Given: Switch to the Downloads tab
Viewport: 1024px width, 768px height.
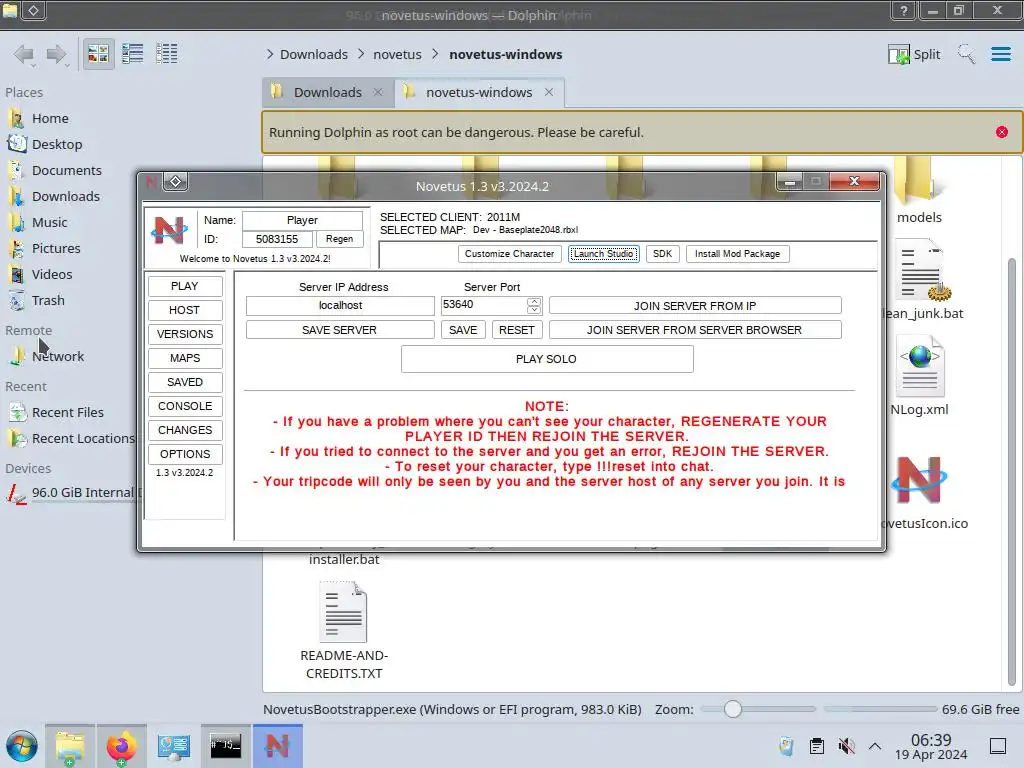Looking at the screenshot, I should (328, 93).
